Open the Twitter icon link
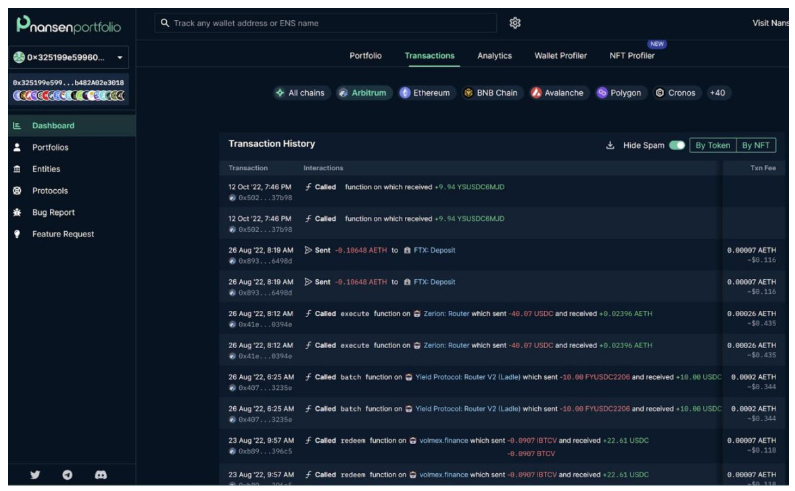Image resolution: width=795 pixels, height=491 pixels. (x=35, y=475)
